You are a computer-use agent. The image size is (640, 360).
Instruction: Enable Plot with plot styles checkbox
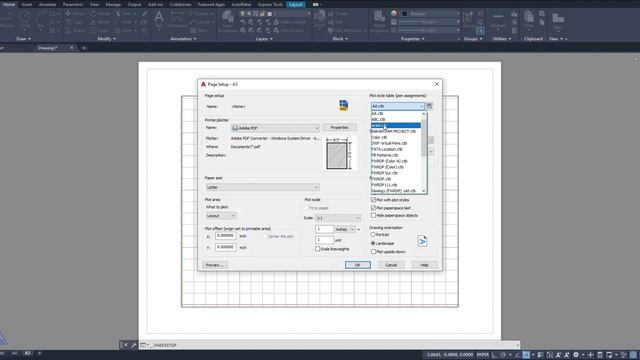pos(373,200)
